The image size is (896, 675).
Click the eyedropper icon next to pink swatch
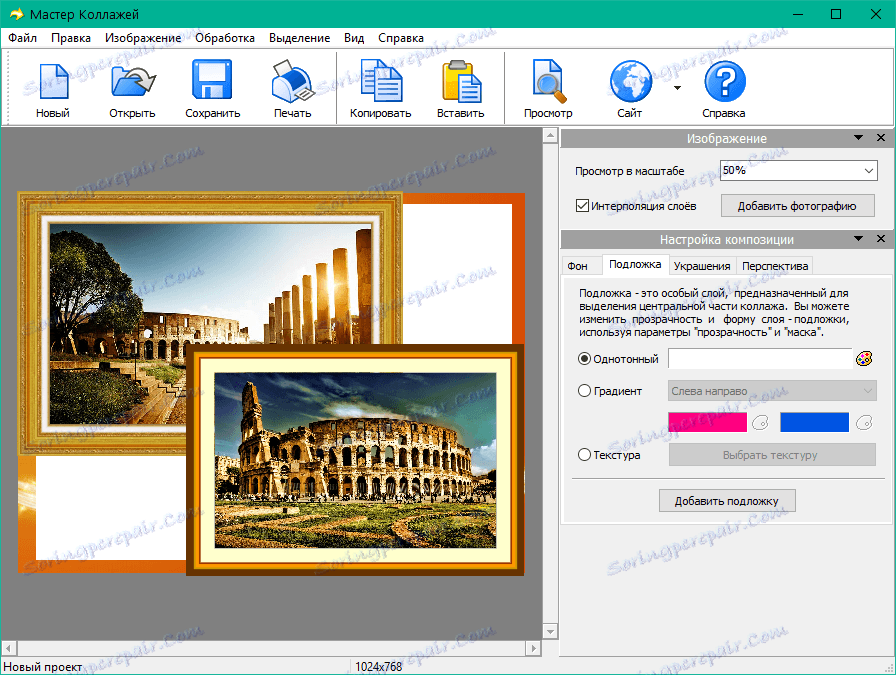coord(761,423)
